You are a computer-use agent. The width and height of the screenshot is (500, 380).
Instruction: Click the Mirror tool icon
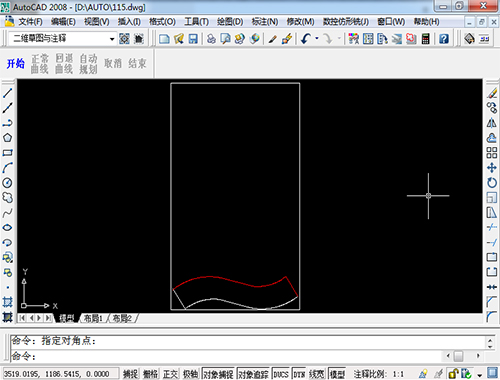click(492, 123)
